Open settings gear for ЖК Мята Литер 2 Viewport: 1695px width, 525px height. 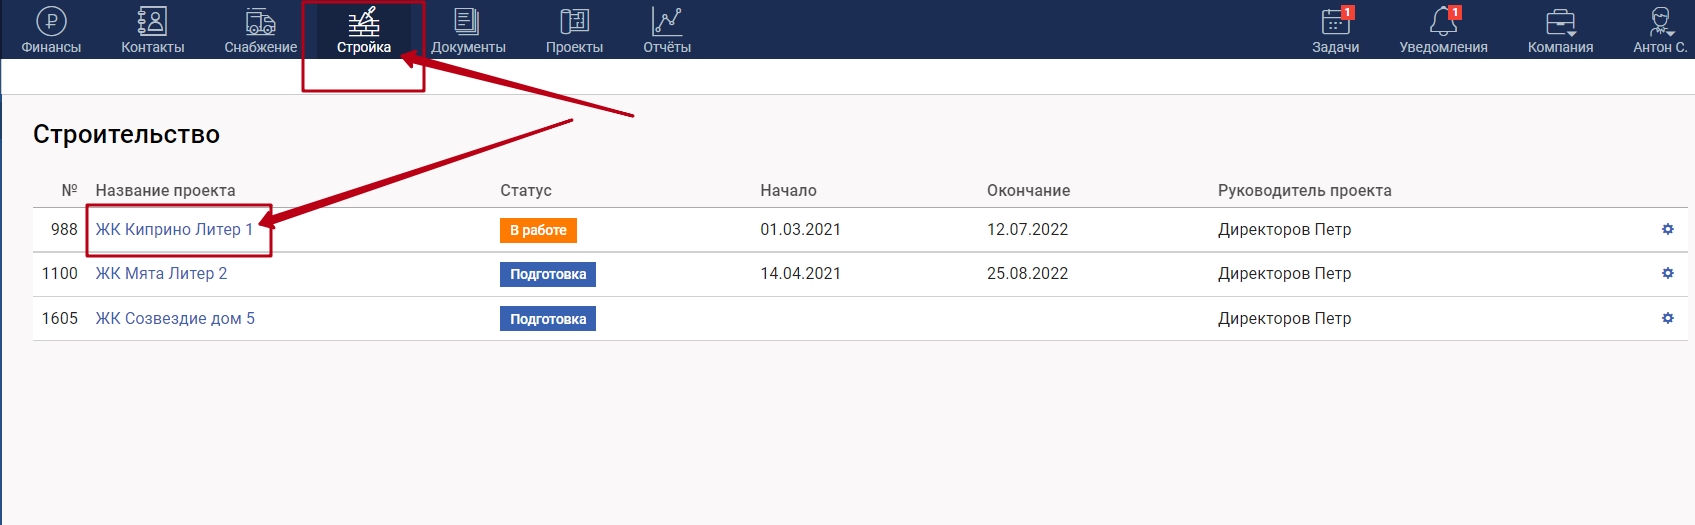pyautogui.click(x=1667, y=273)
